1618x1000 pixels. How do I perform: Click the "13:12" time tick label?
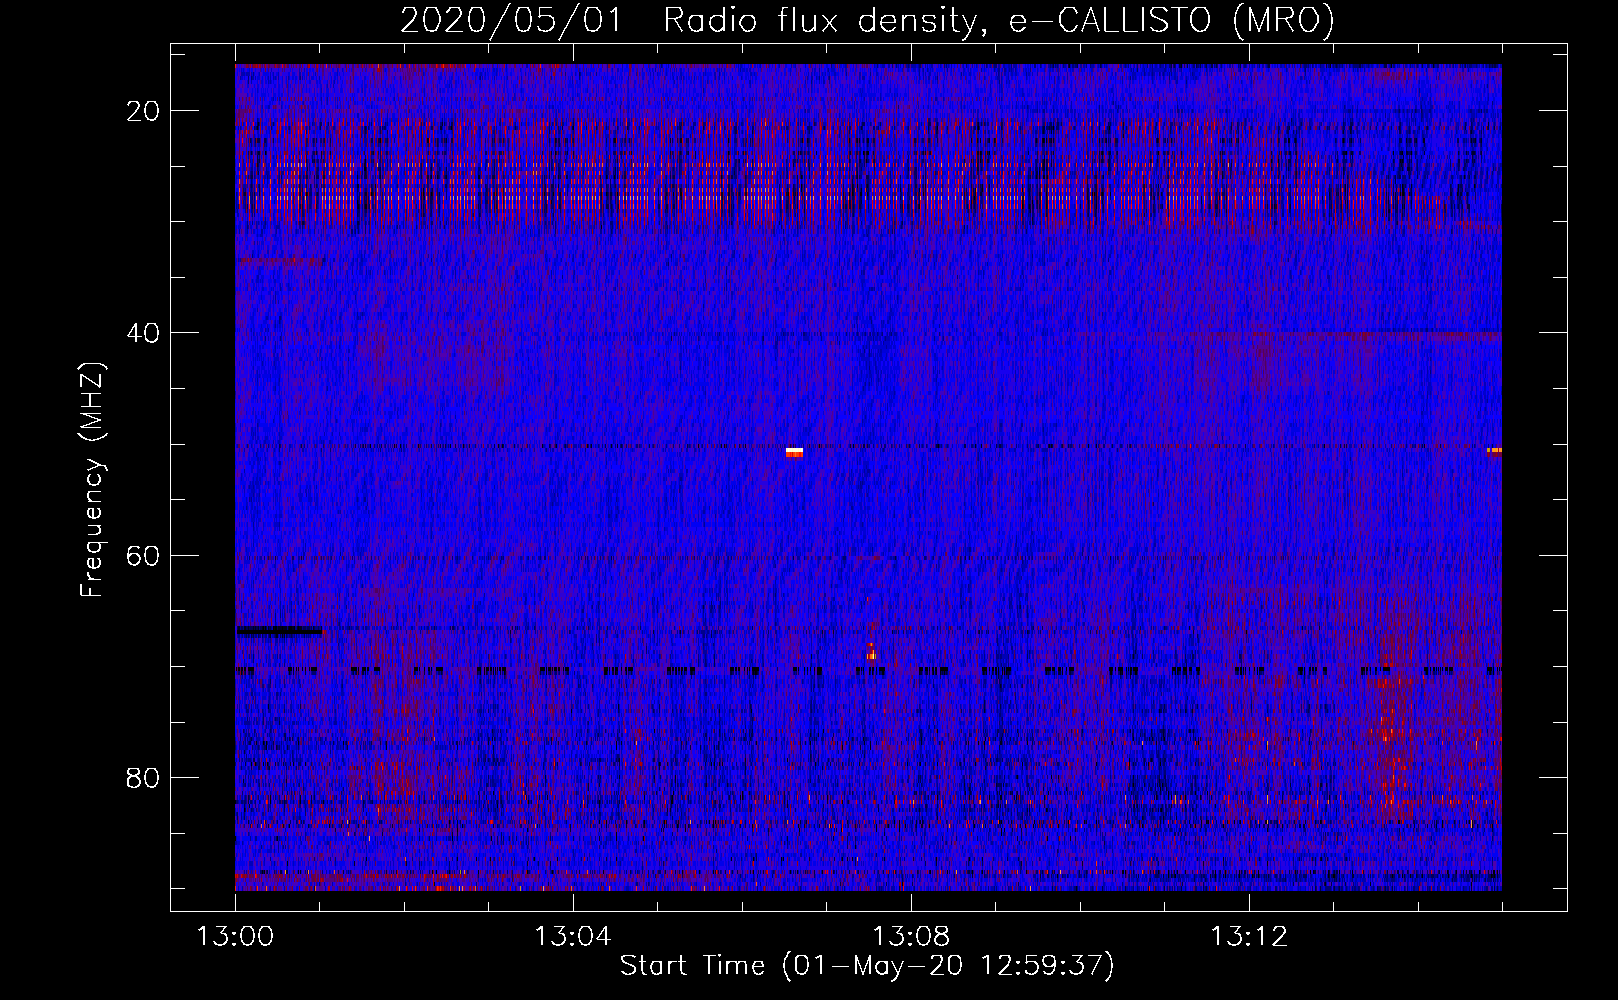pos(1248,937)
